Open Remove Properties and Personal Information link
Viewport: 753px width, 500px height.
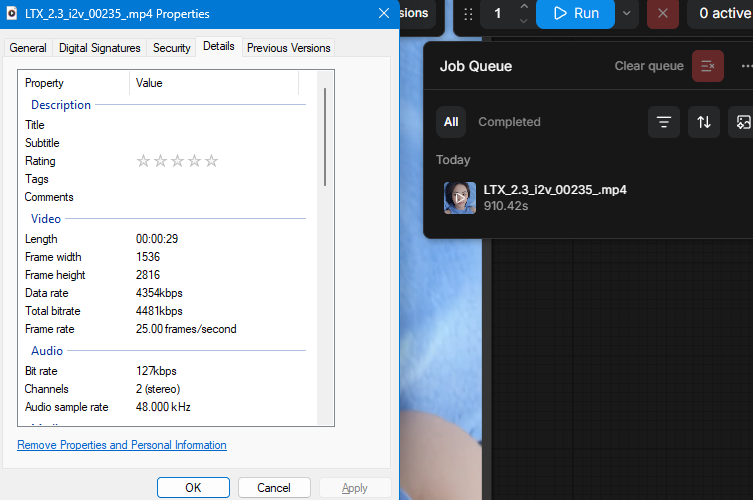122,445
